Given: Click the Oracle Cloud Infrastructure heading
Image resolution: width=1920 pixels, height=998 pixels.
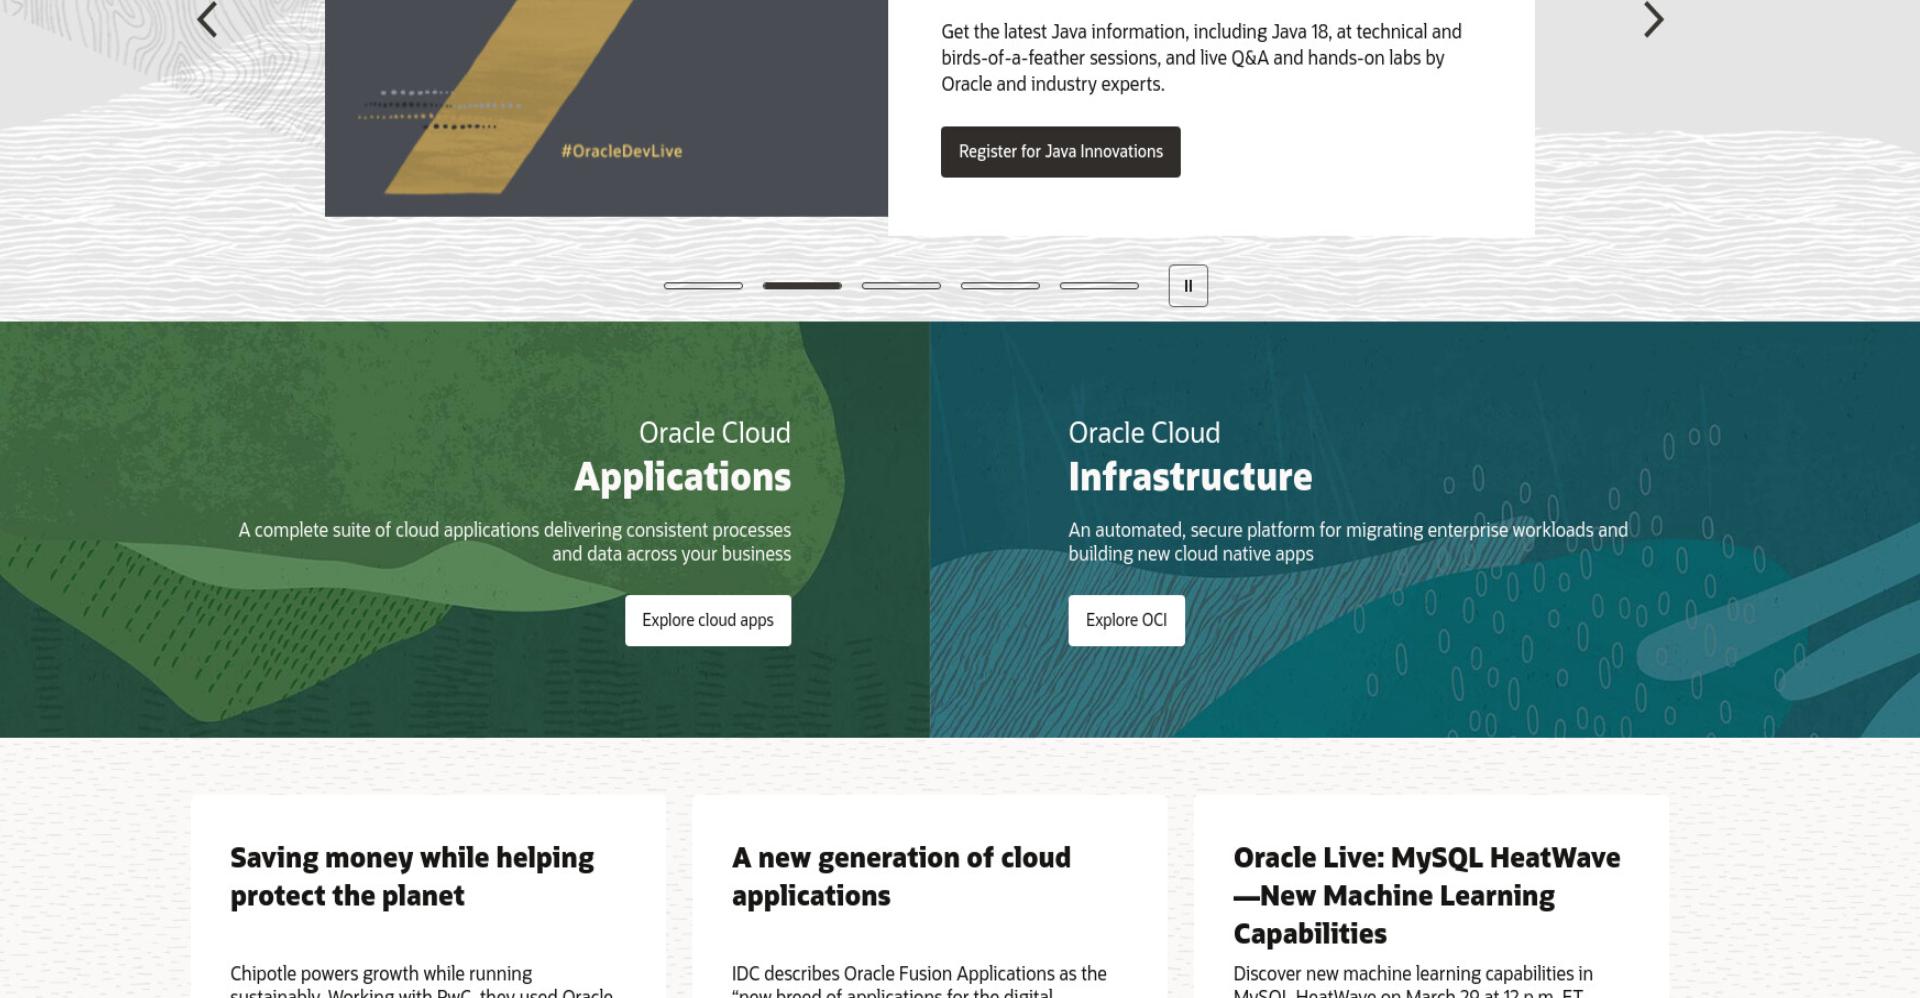Looking at the screenshot, I should tap(1190, 457).
